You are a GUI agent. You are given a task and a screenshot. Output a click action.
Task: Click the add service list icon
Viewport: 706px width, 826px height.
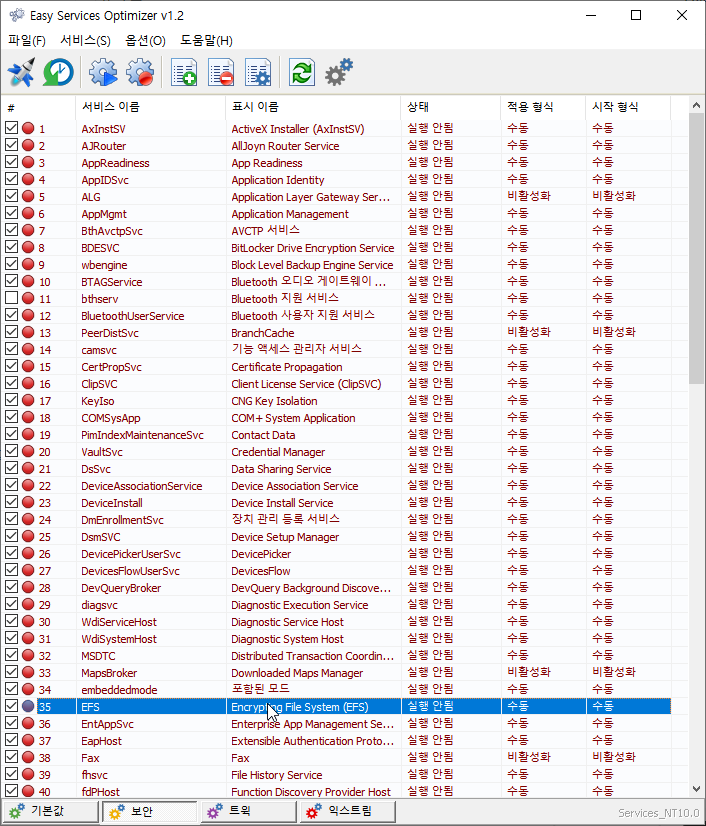click(184, 72)
